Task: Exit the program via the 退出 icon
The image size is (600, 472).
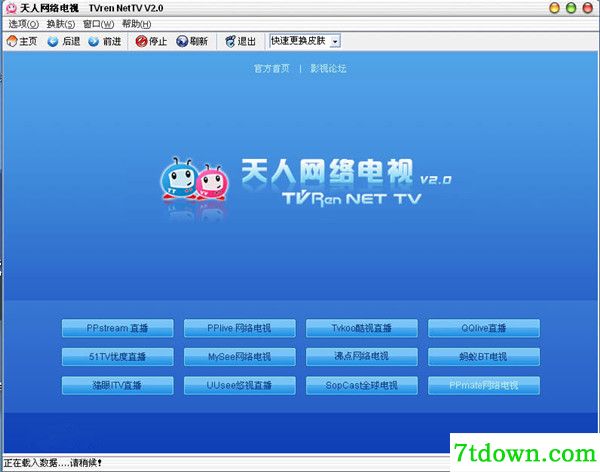Action: pyautogui.click(x=230, y=41)
